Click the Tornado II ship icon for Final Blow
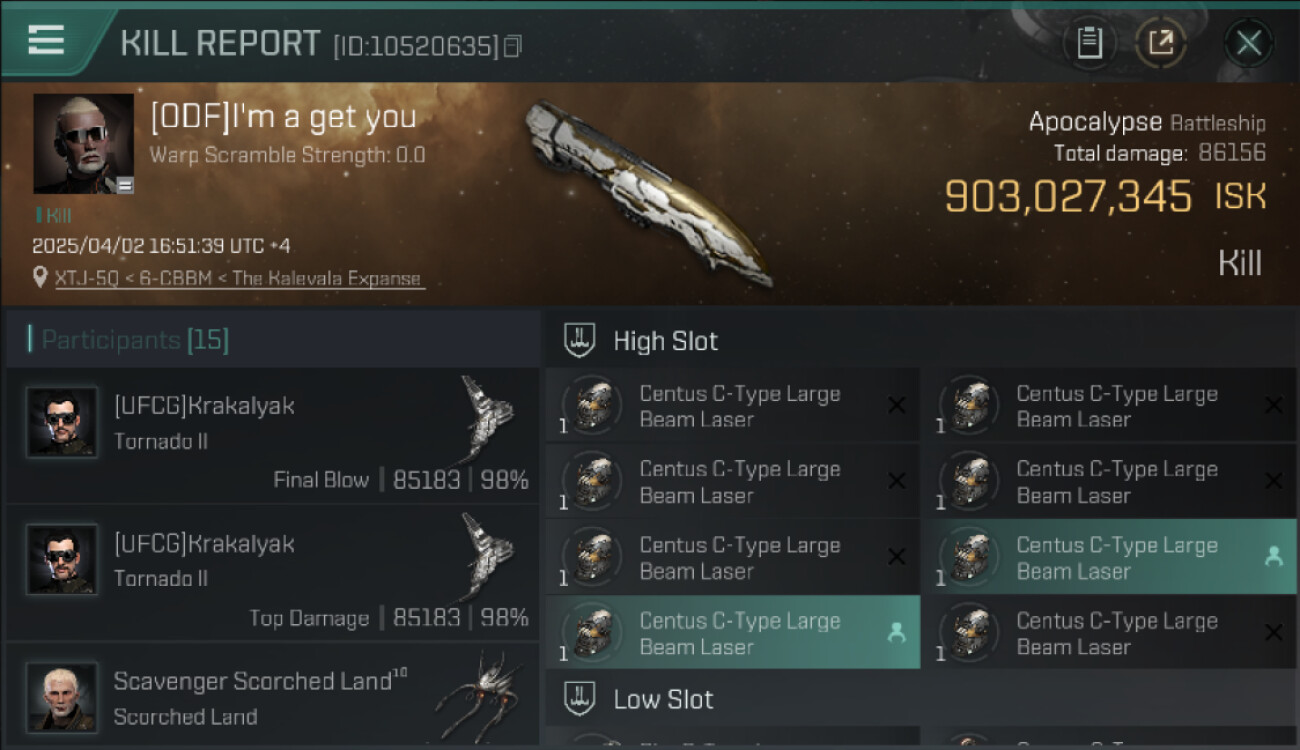Image resolution: width=1300 pixels, height=750 pixels. coord(487,418)
